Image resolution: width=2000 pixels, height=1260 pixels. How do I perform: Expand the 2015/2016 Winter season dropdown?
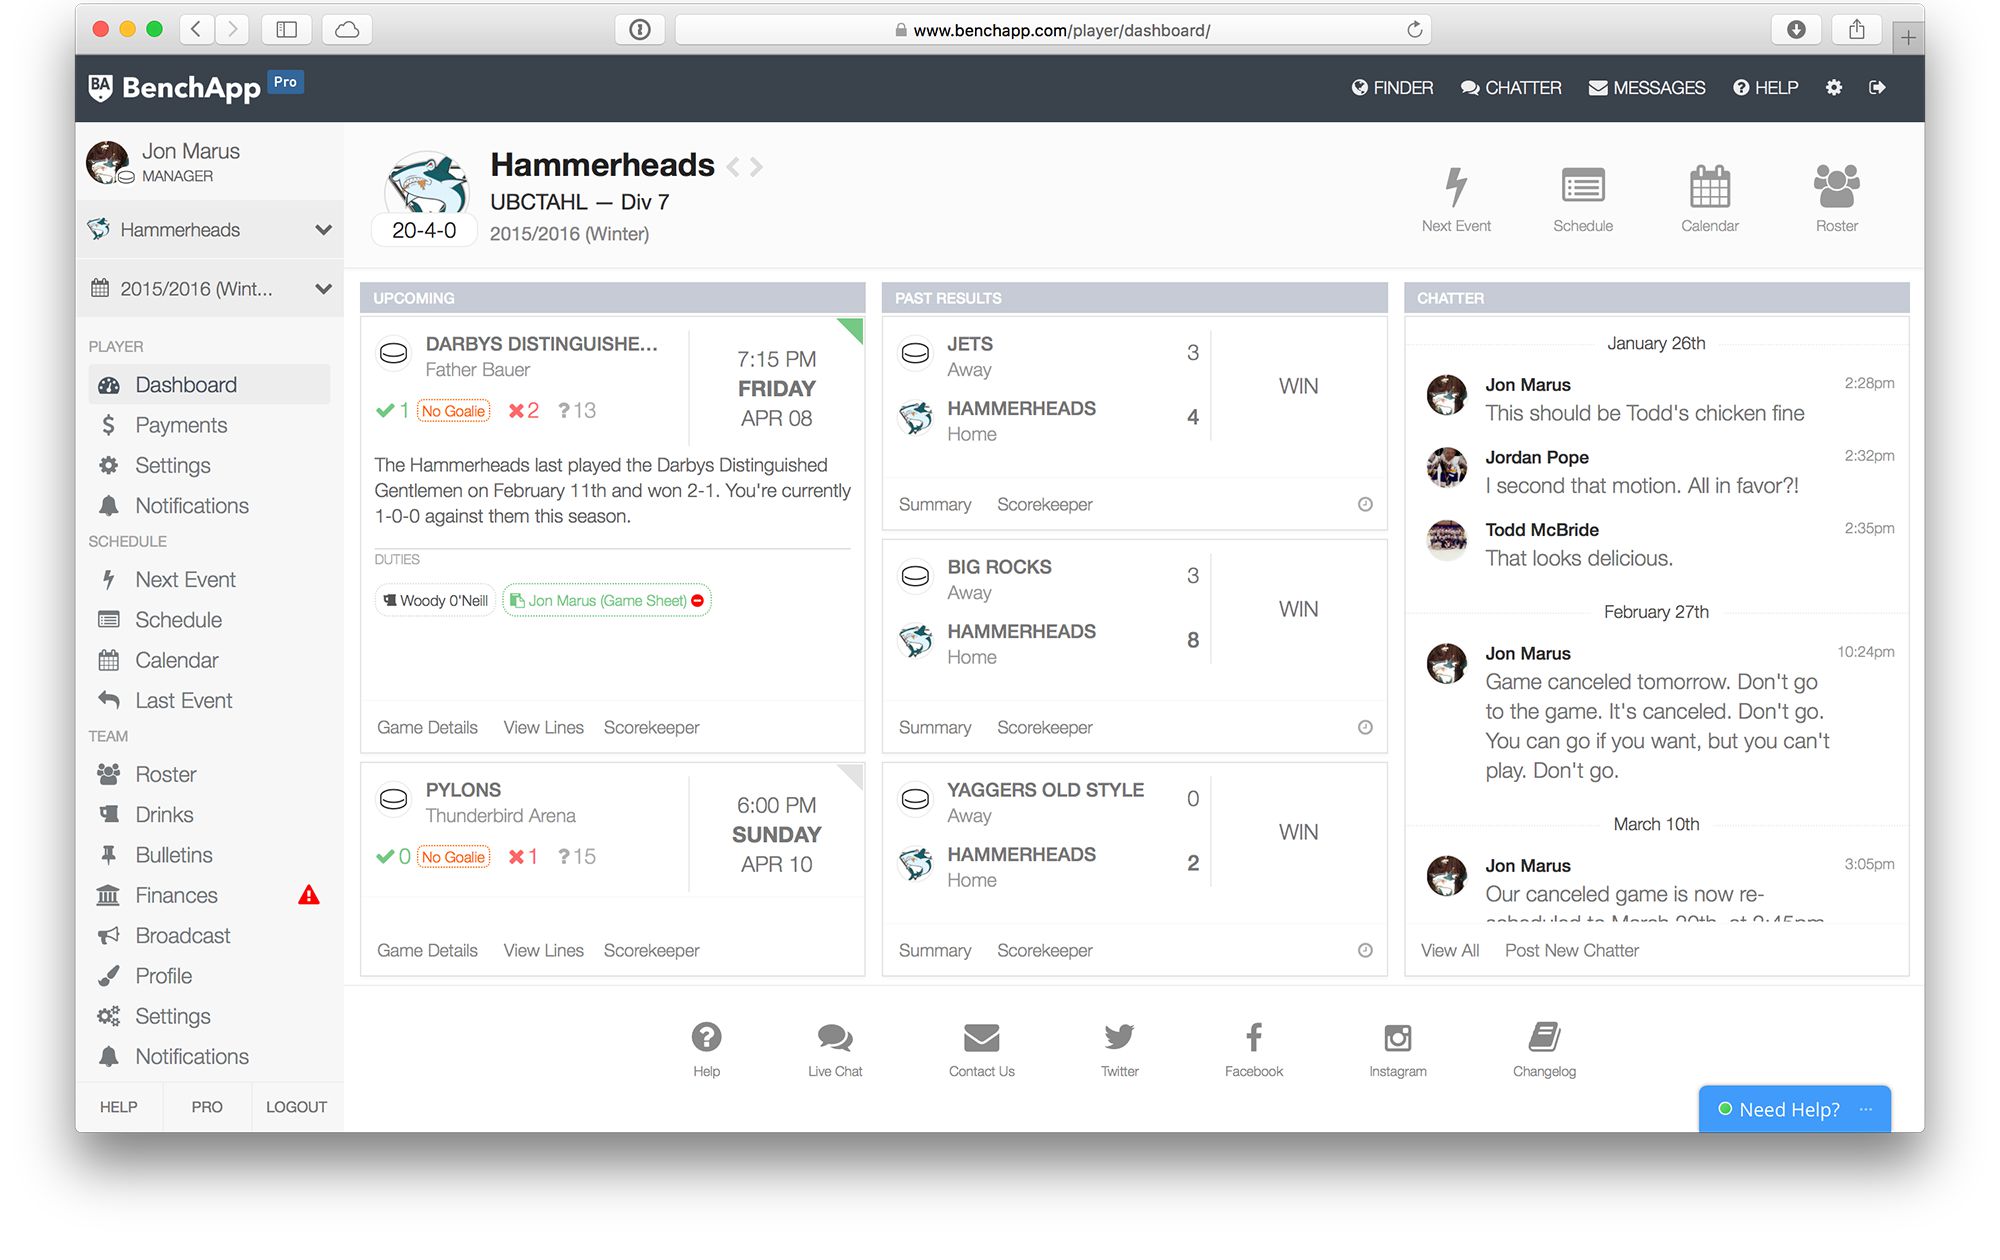tap(322, 288)
